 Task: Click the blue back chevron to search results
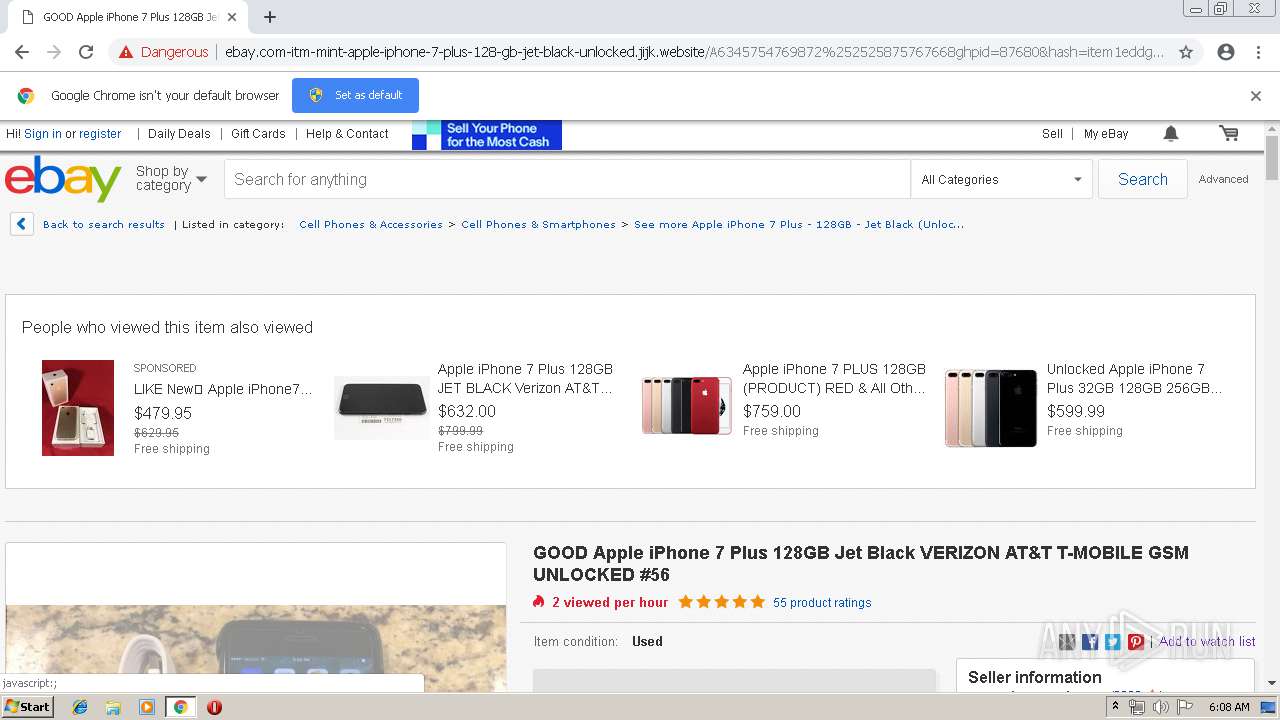[x=22, y=224]
